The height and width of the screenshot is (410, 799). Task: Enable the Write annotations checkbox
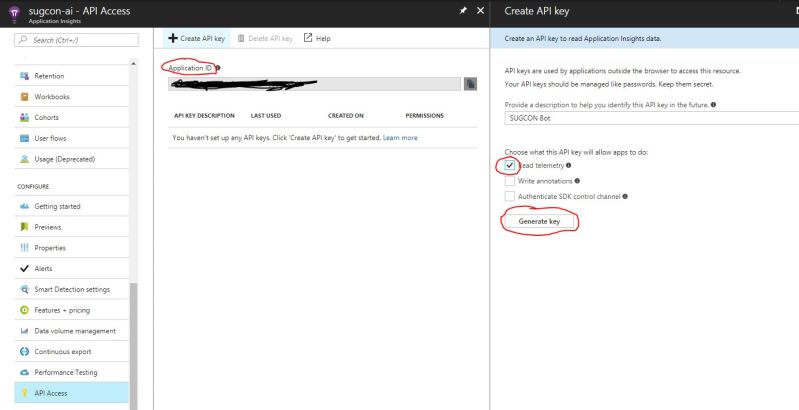click(x=510, y=181)
